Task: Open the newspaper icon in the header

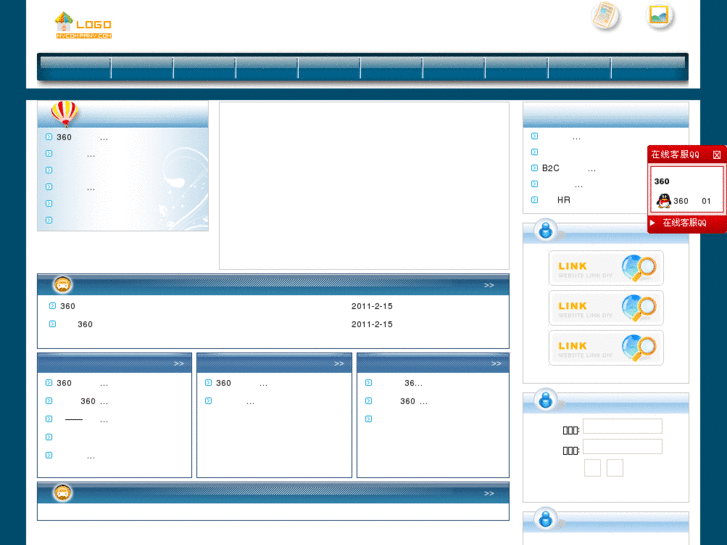Action: point(606,15)
